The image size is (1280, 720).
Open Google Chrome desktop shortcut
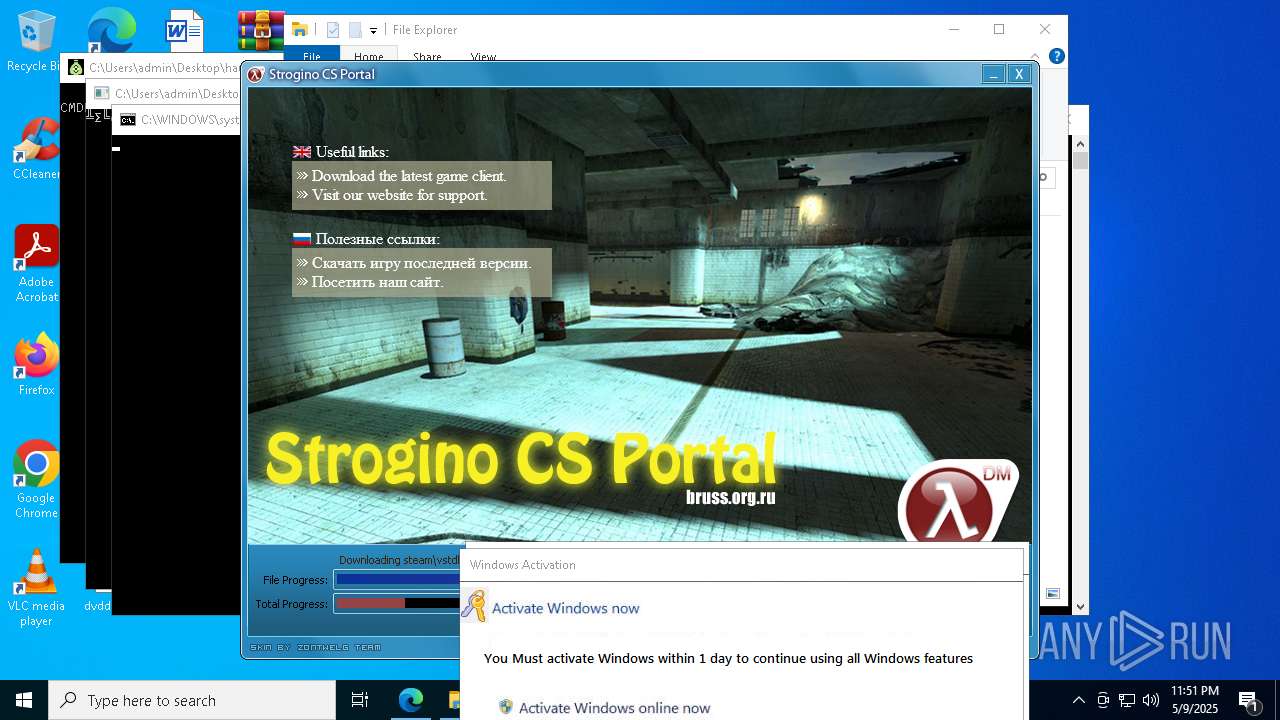(x=36, y=480)
